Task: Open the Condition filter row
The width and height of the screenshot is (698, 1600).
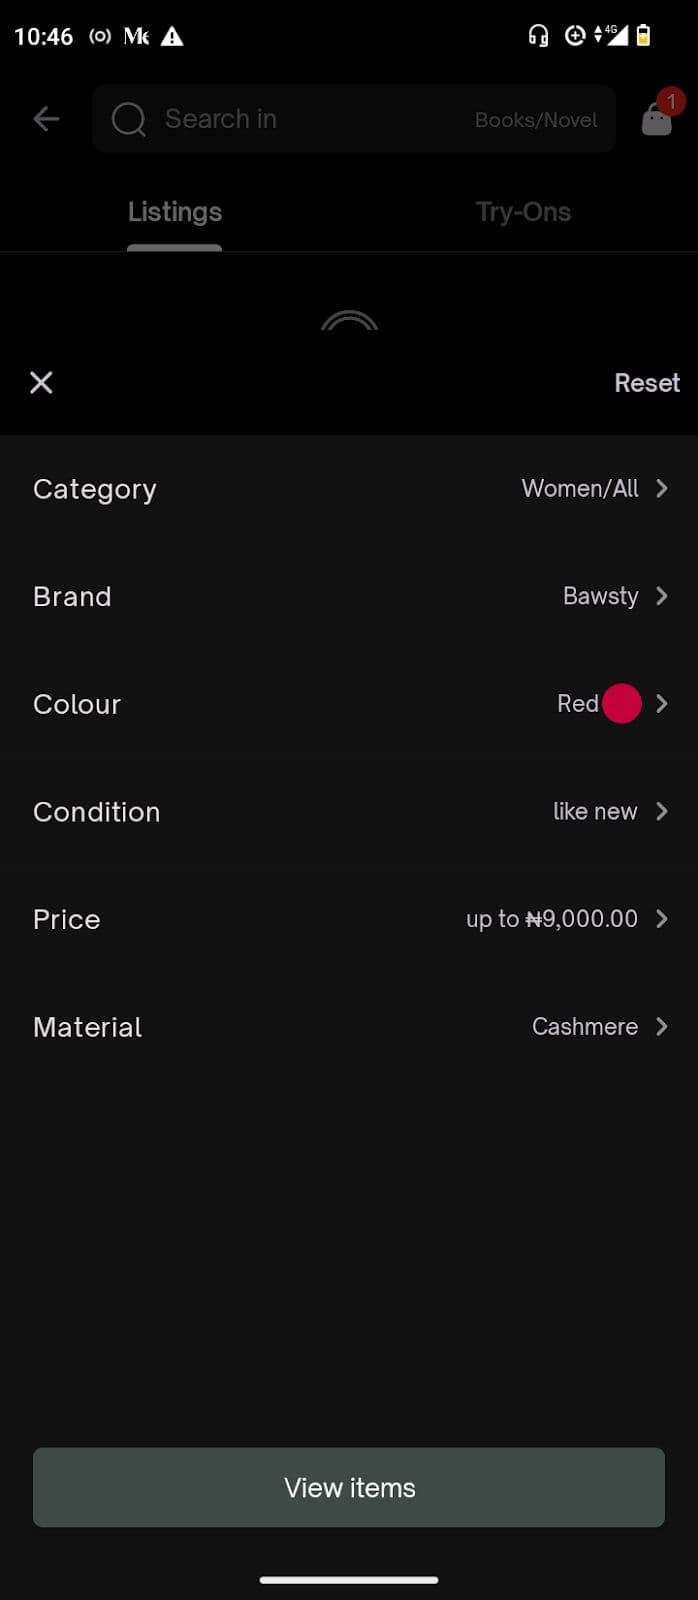Action: pyautogui.click(x=349, y=811)
